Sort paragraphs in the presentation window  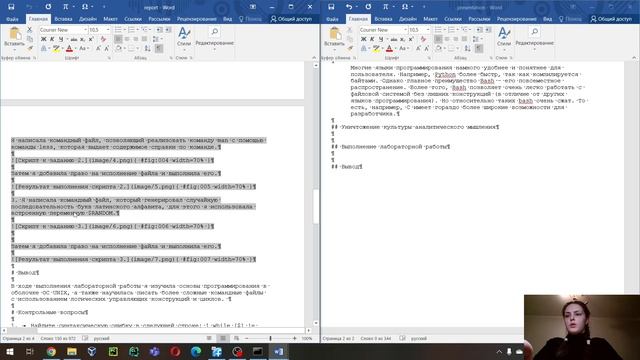click(467, 49)
